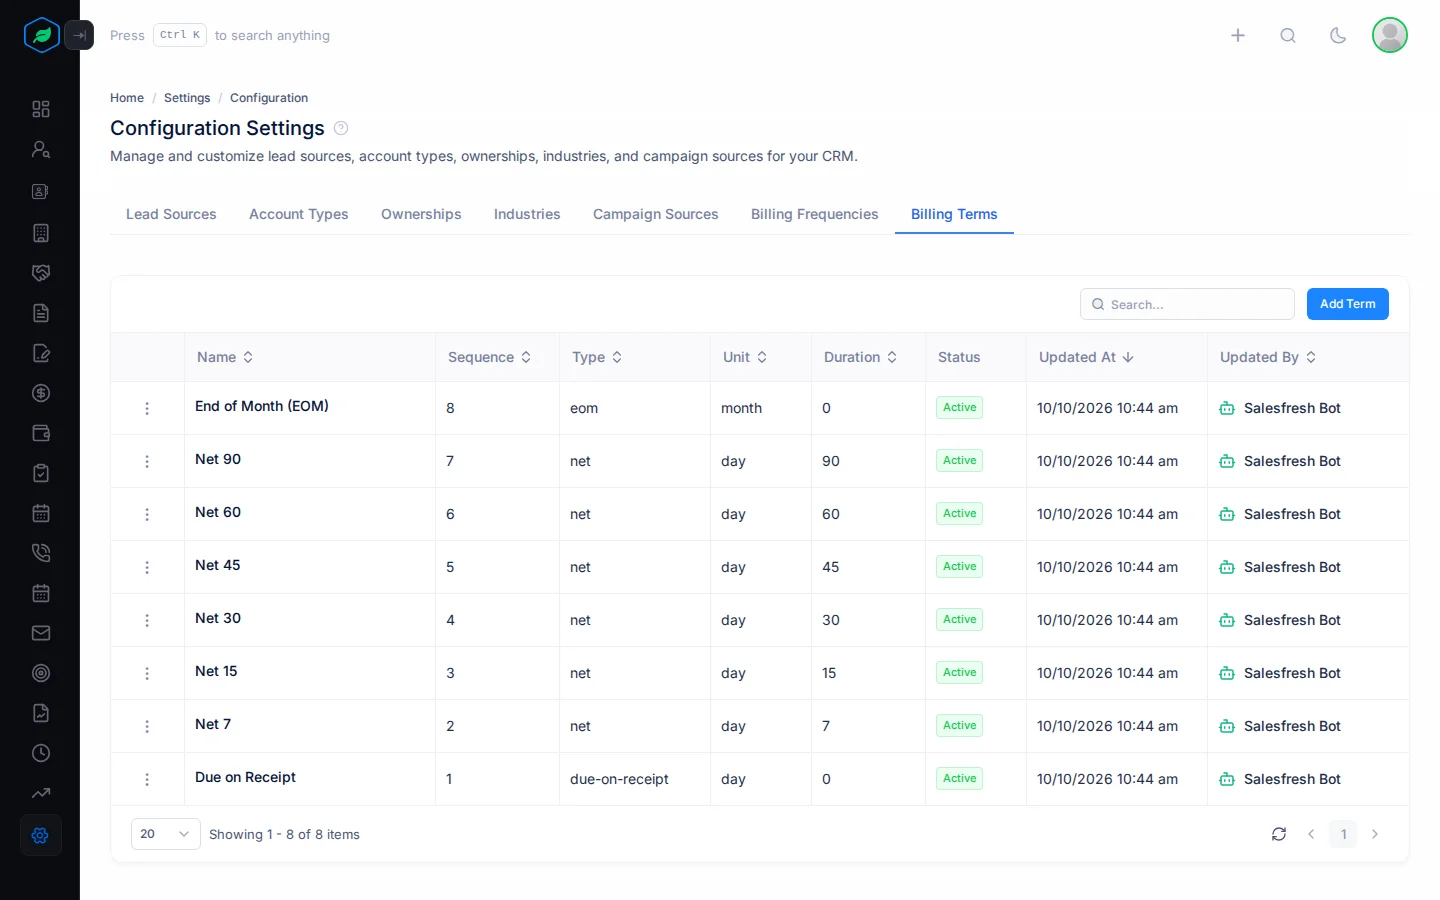Image resolution: width=1440 pixels, height=900 pixels.
Task: Click the plus quick-create icon in header
Action: (1238, 35)
